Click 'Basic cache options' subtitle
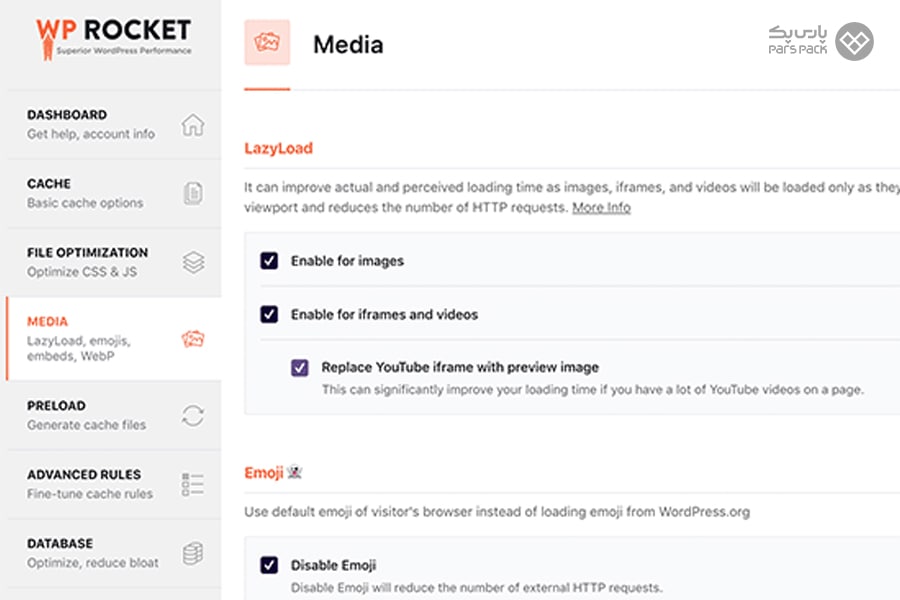The height and width of the screenshot is (600, 900). (85, 203)
